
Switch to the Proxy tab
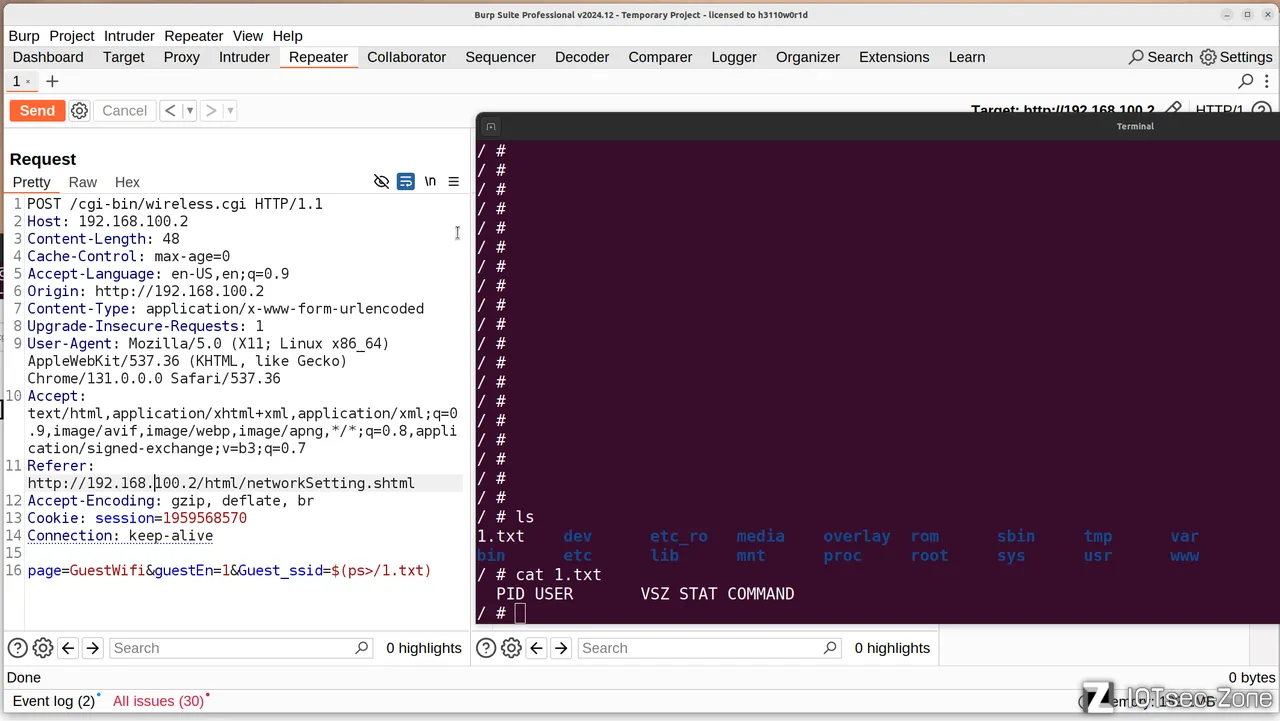point(182,57)
